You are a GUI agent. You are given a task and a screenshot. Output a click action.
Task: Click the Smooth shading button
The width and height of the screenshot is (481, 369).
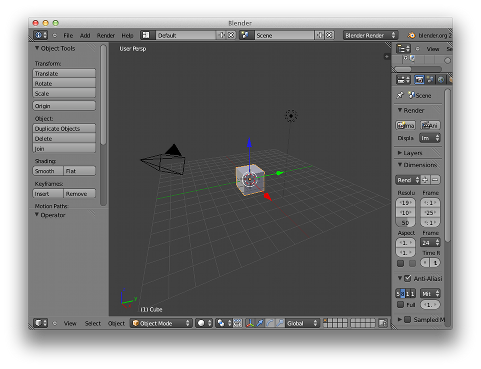click(x=48, y=171)
